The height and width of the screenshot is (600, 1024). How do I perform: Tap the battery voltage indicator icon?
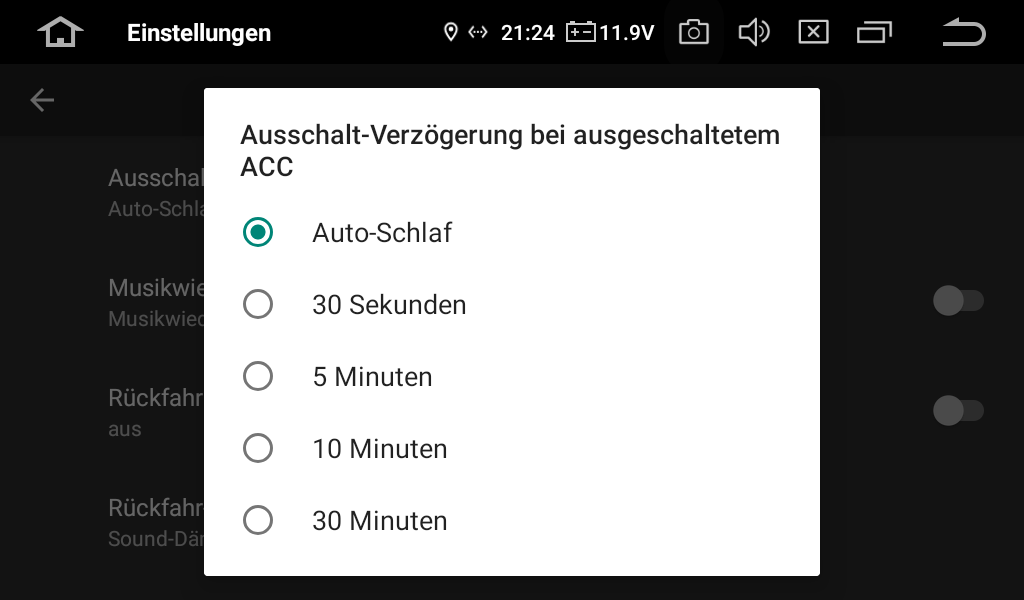tap(581, 32)
